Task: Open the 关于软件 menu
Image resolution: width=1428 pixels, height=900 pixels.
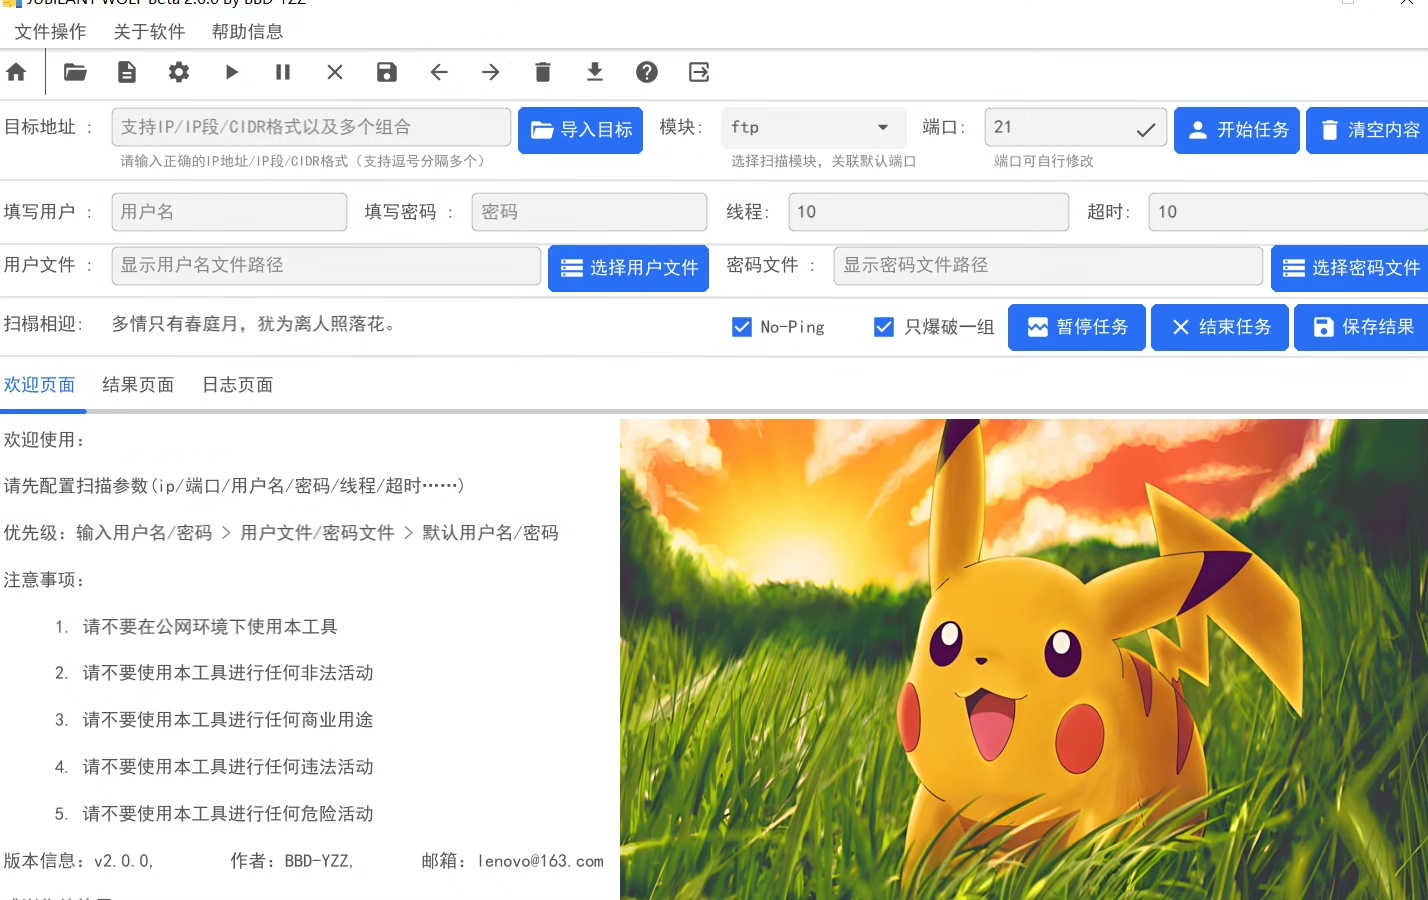Action: coord(149,32)
